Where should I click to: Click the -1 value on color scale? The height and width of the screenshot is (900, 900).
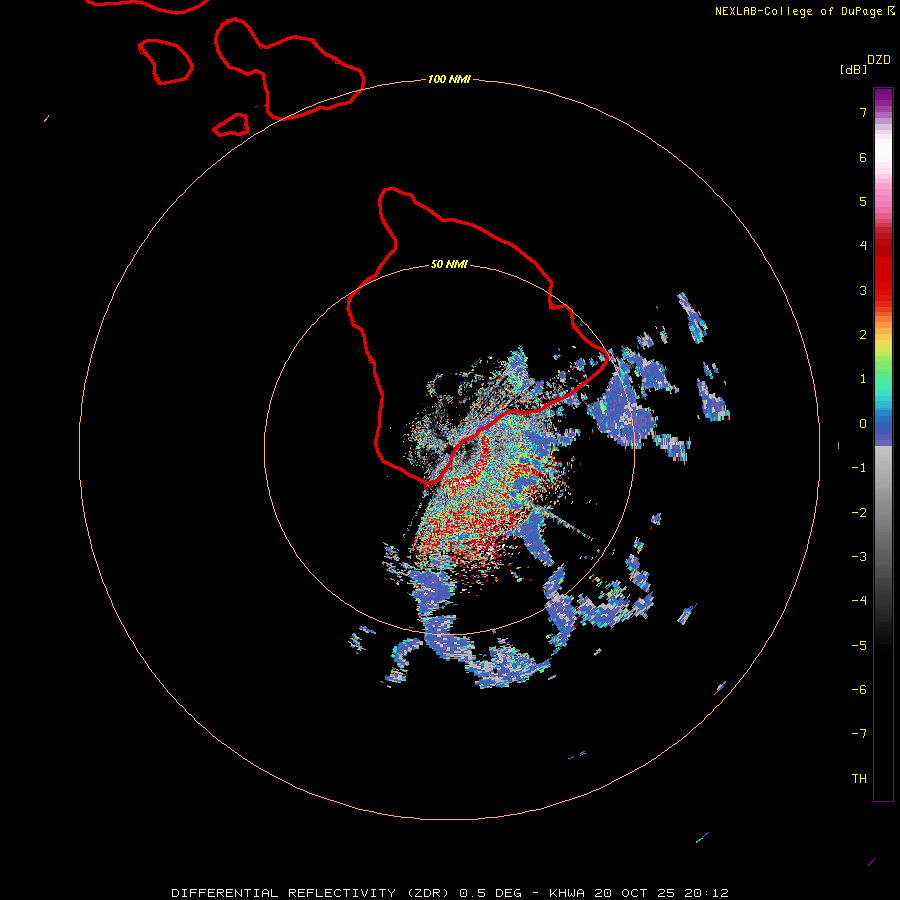pos(859,468)
